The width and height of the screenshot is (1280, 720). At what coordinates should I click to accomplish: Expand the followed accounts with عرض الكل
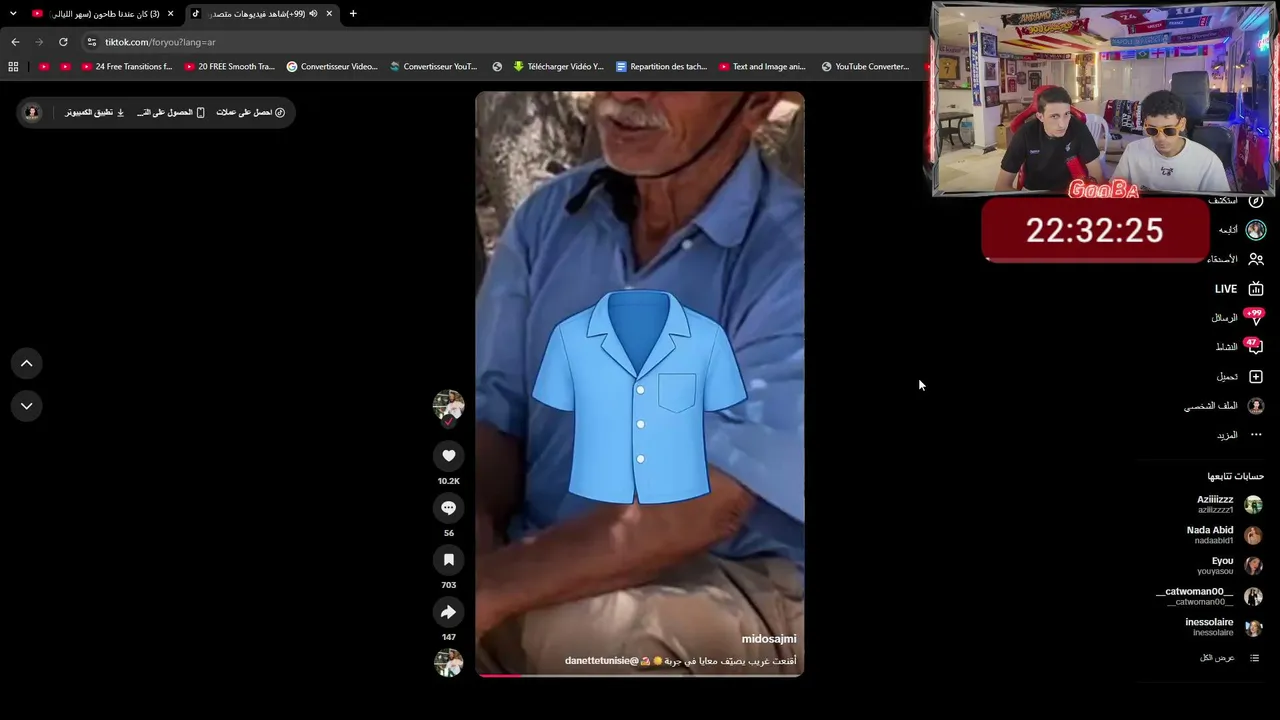[x=1229, y=658]
